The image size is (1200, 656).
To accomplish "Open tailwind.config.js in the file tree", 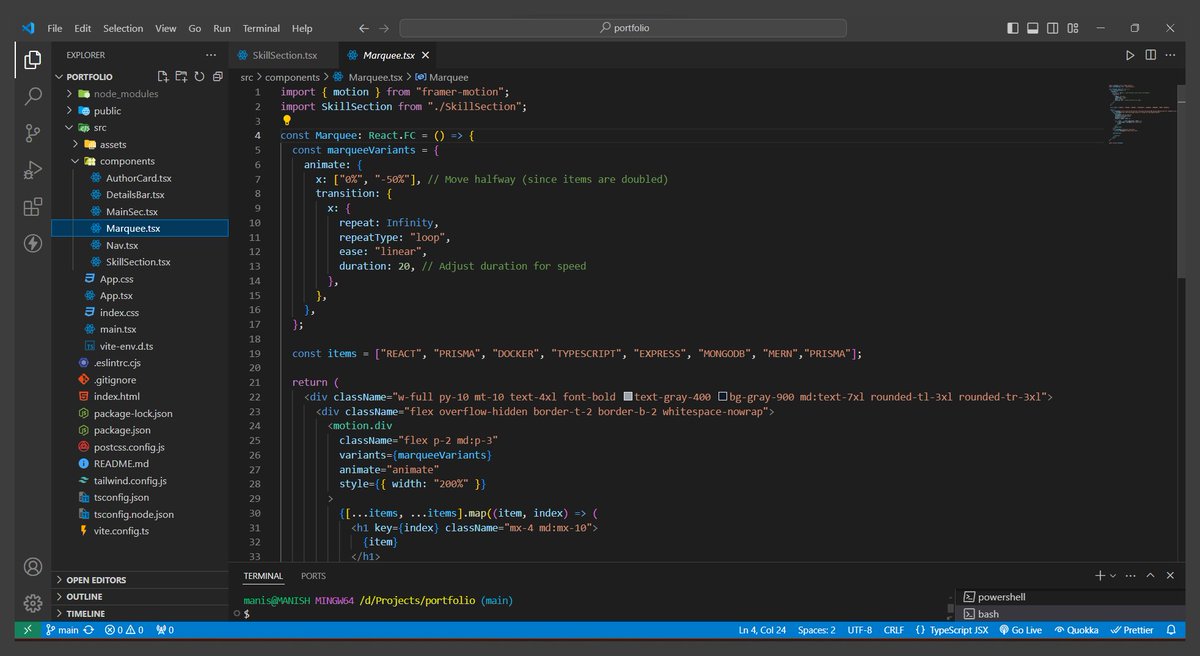I will coord(130,481).
